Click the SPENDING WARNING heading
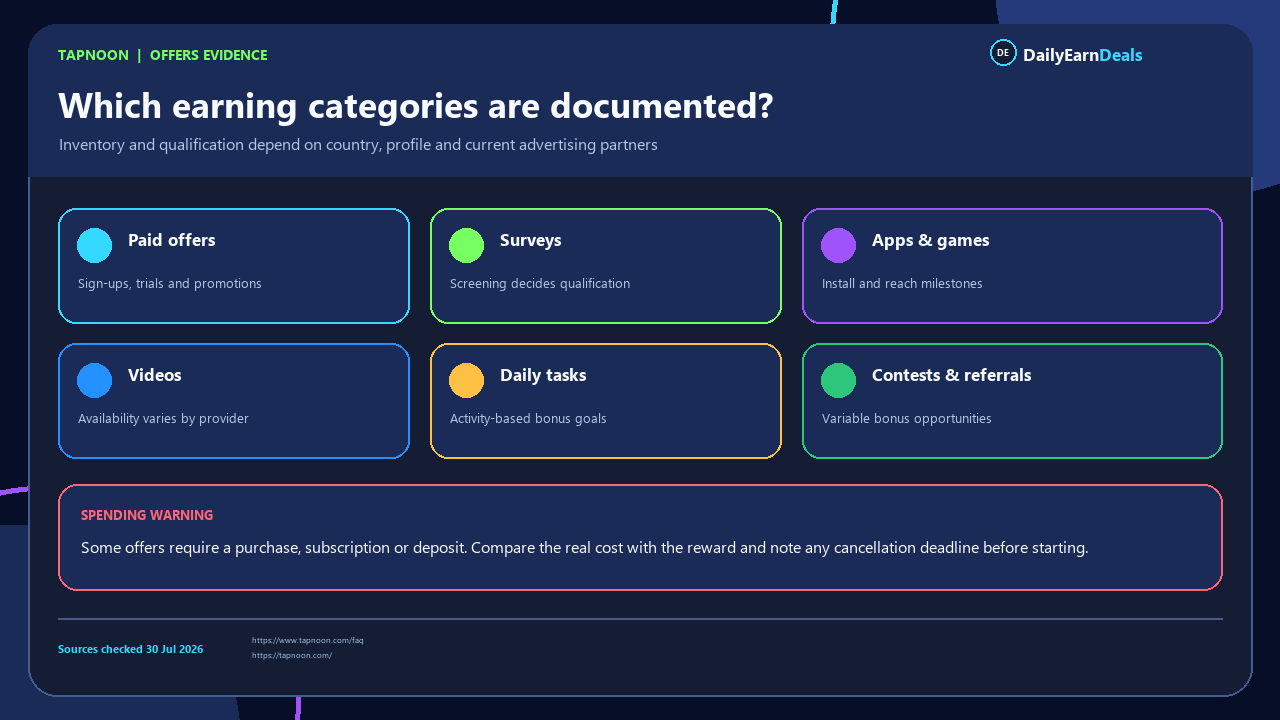This screenshot has height=720, width=1280. (x=147, y=515)
